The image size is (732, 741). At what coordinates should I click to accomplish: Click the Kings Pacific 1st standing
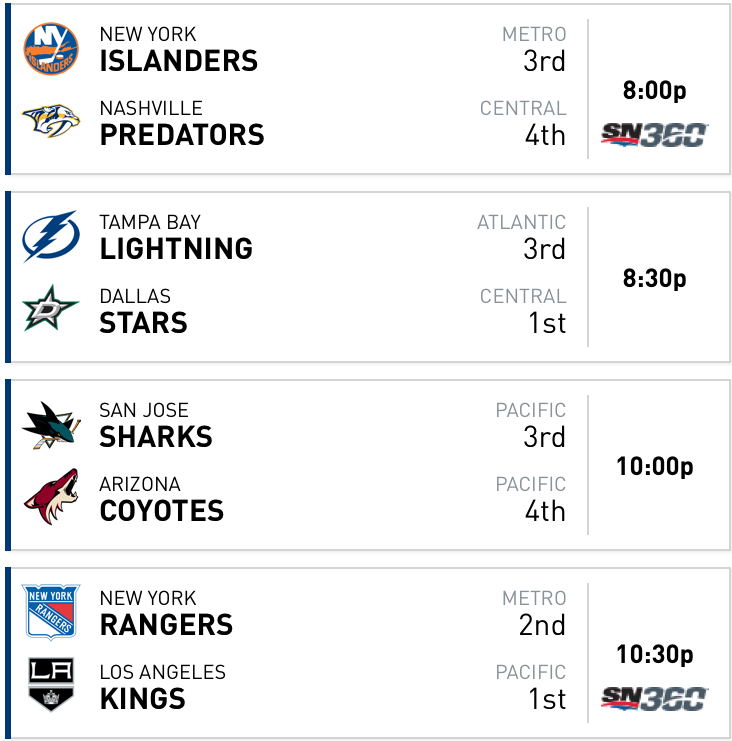pos(530,687)
